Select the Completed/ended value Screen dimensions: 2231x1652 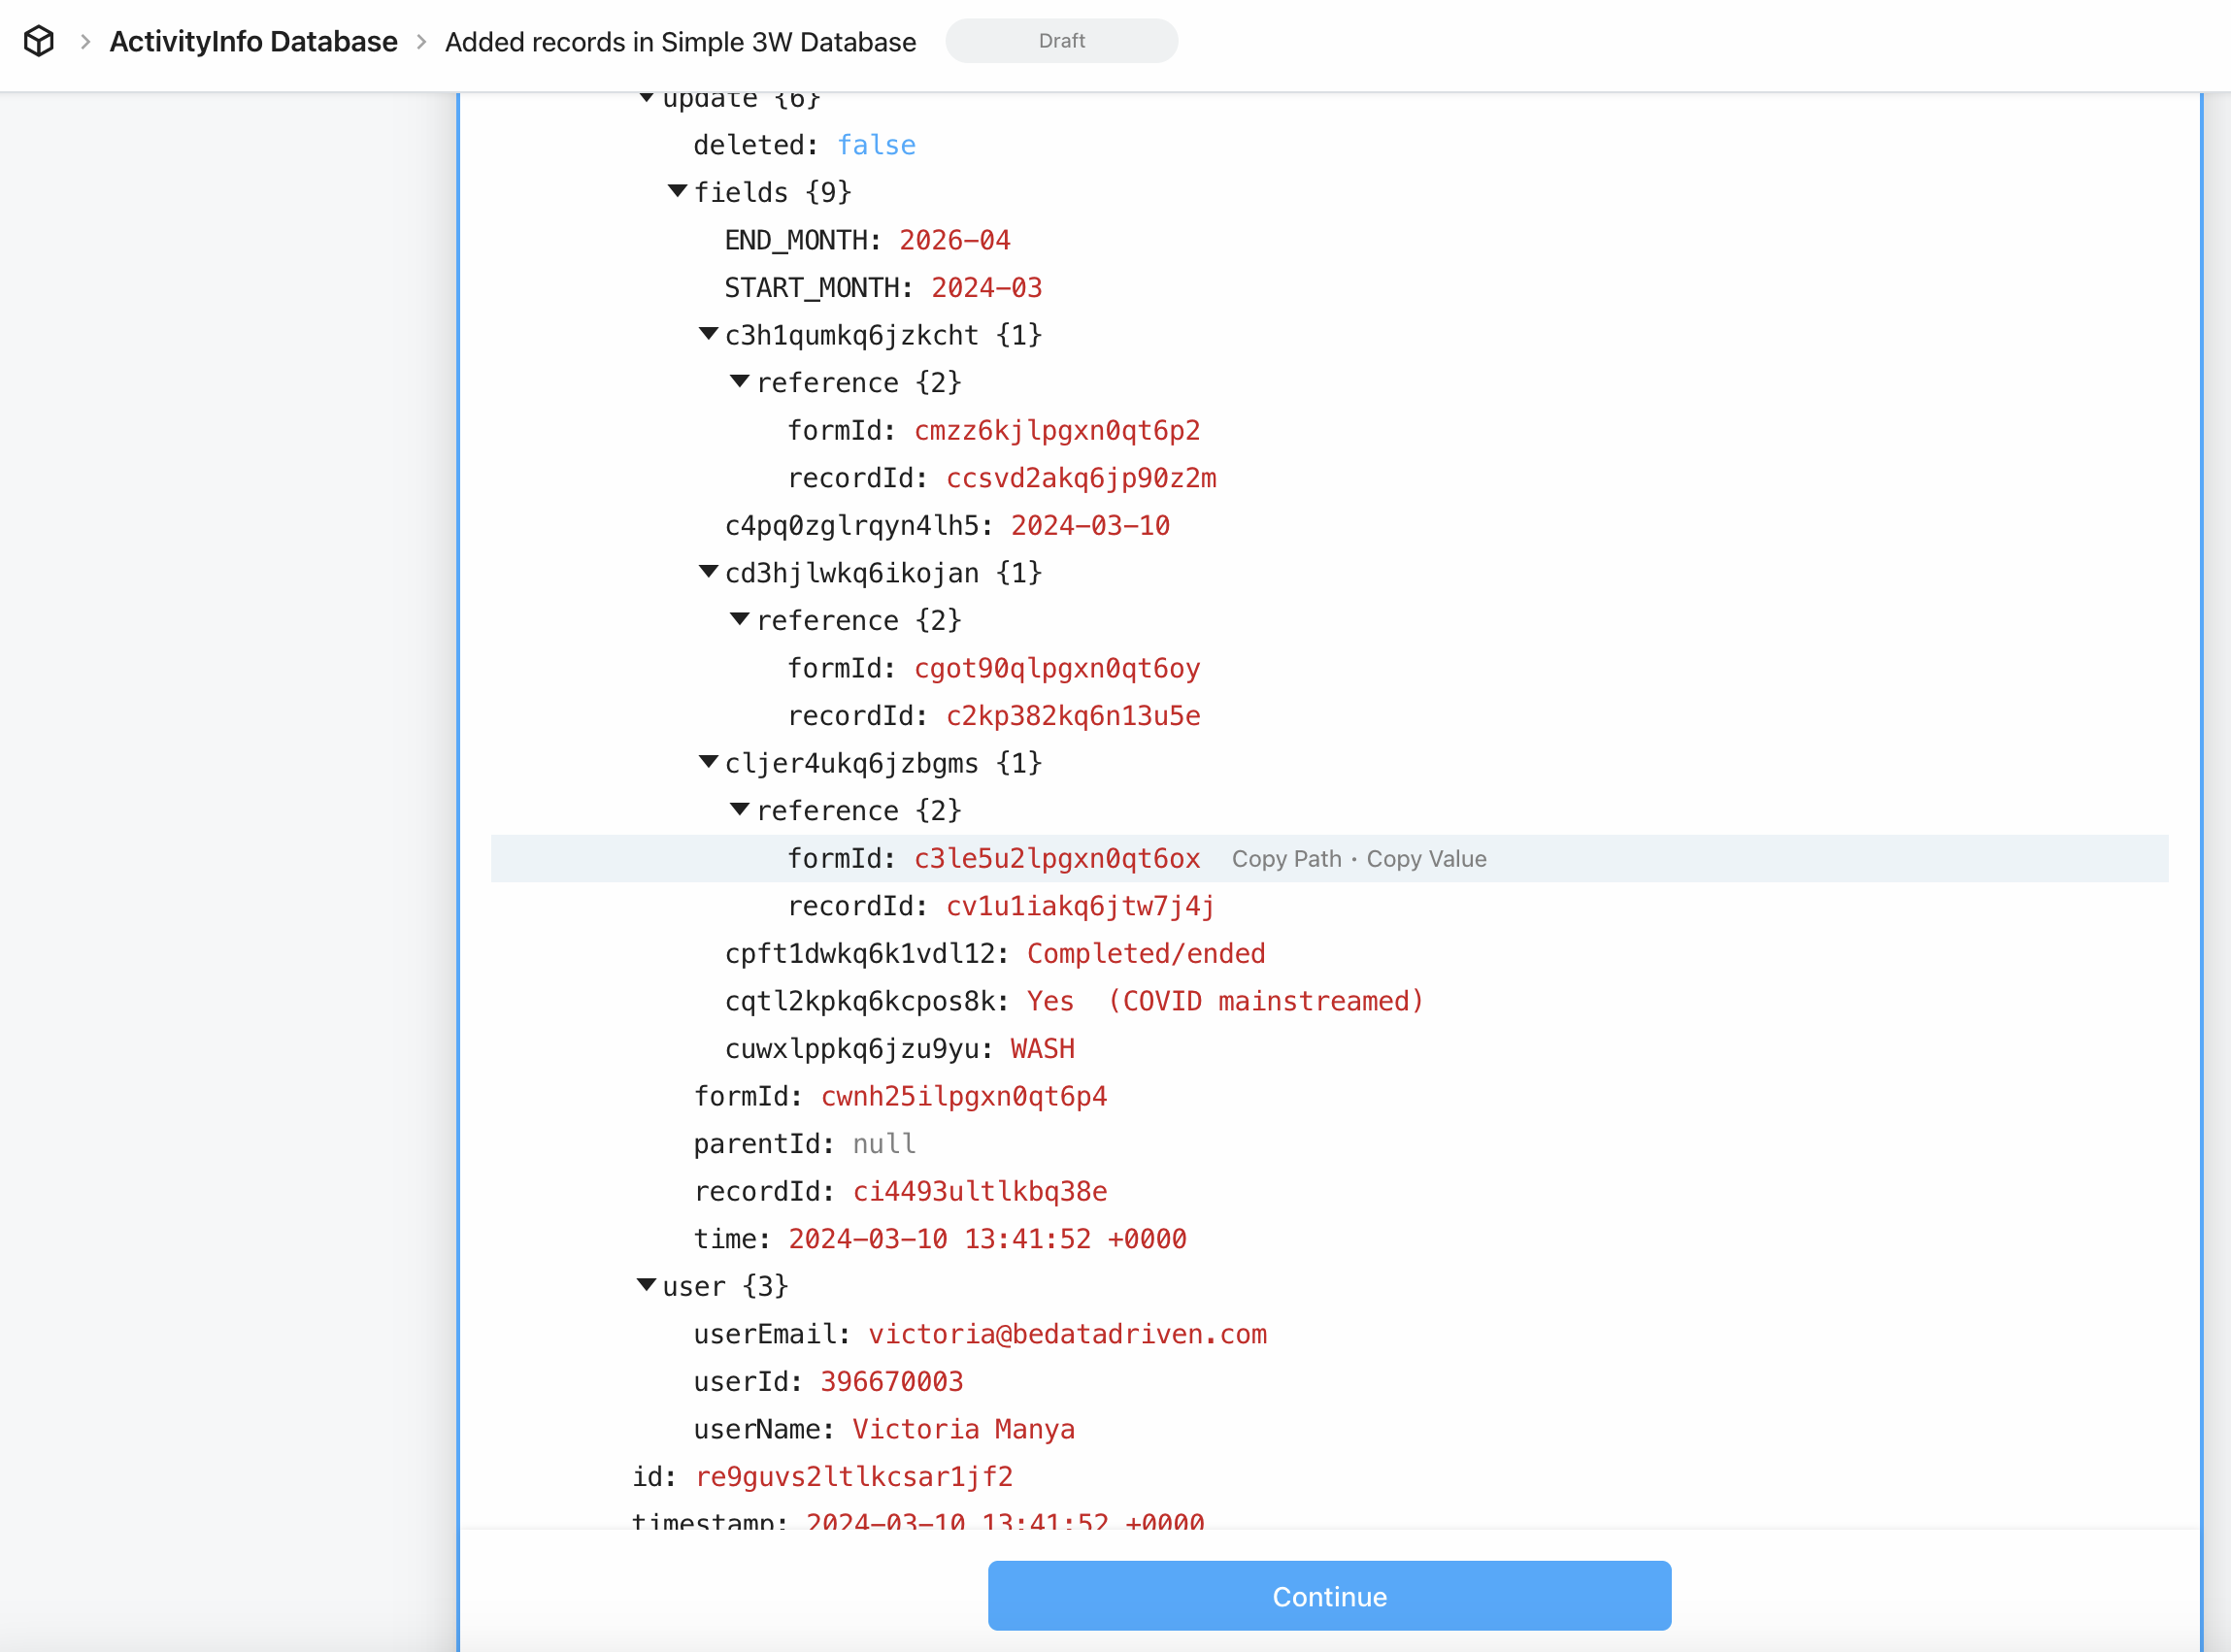1146,954
